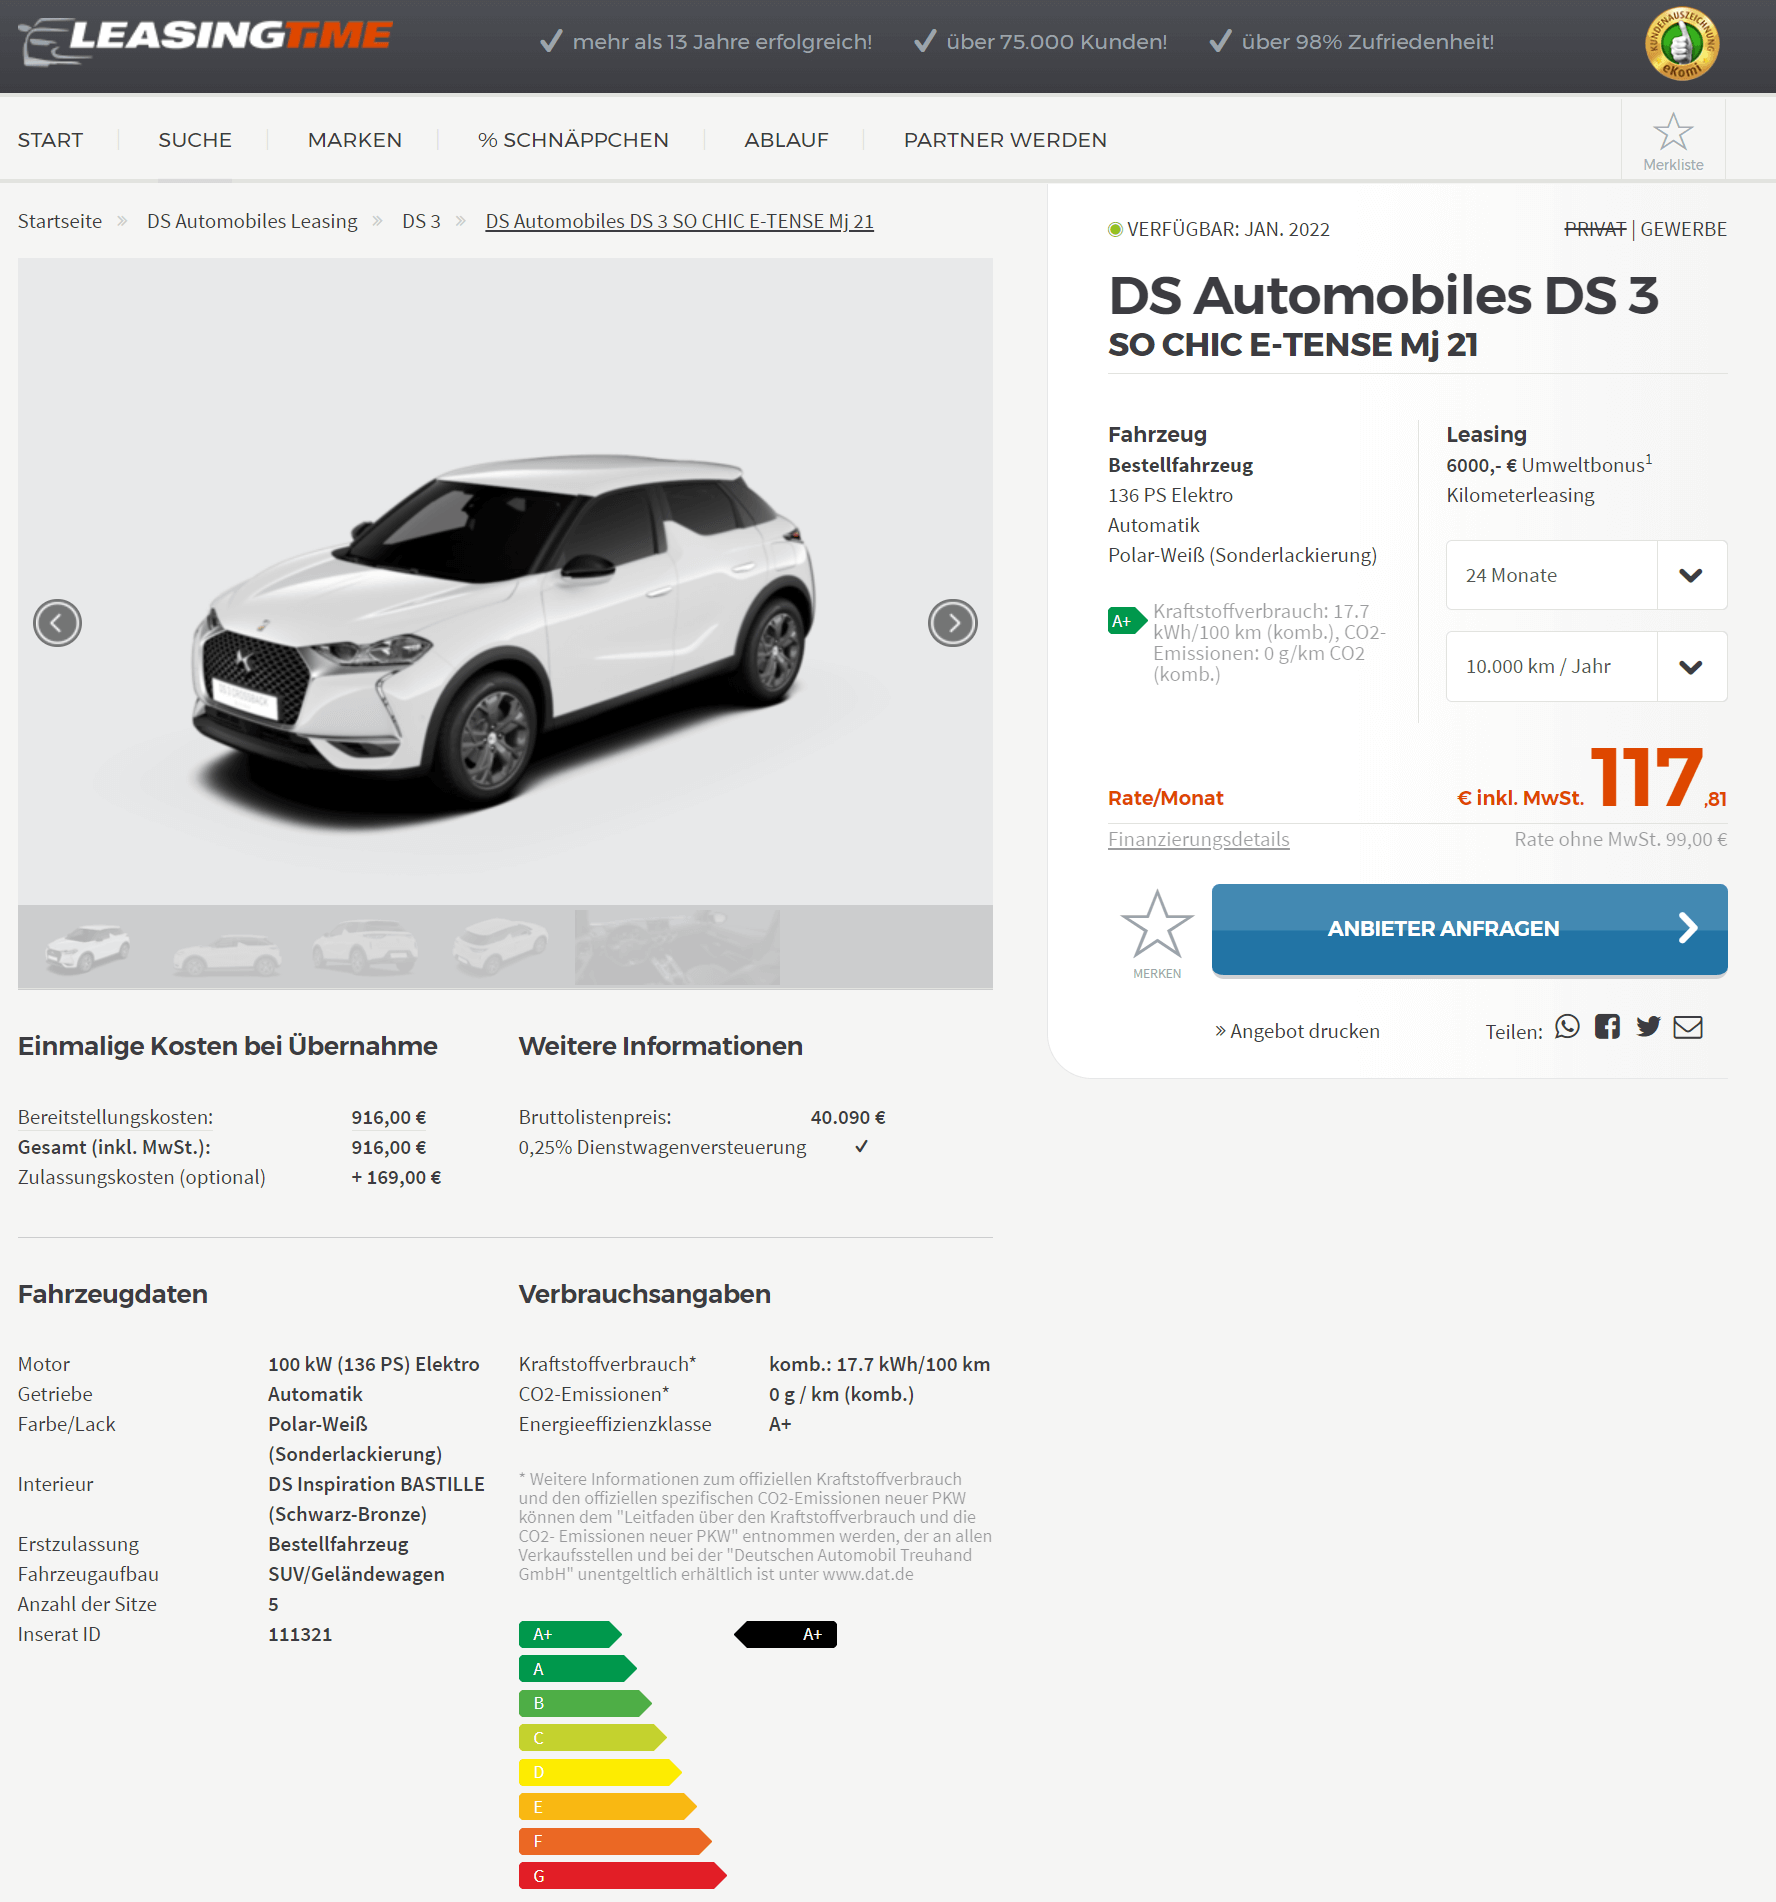
Task: Click 'über 98% Zufriedenheit!' header text
Action: tap(1367, 42)
